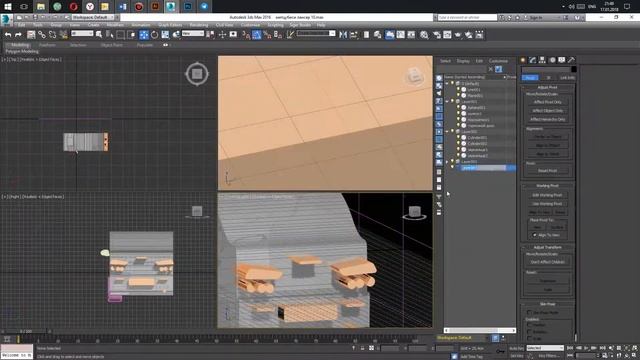Click the Scene Explorer search filter field
Image resolution: width=640 pixels, height=360 pixels.
(x=462, y=69)
